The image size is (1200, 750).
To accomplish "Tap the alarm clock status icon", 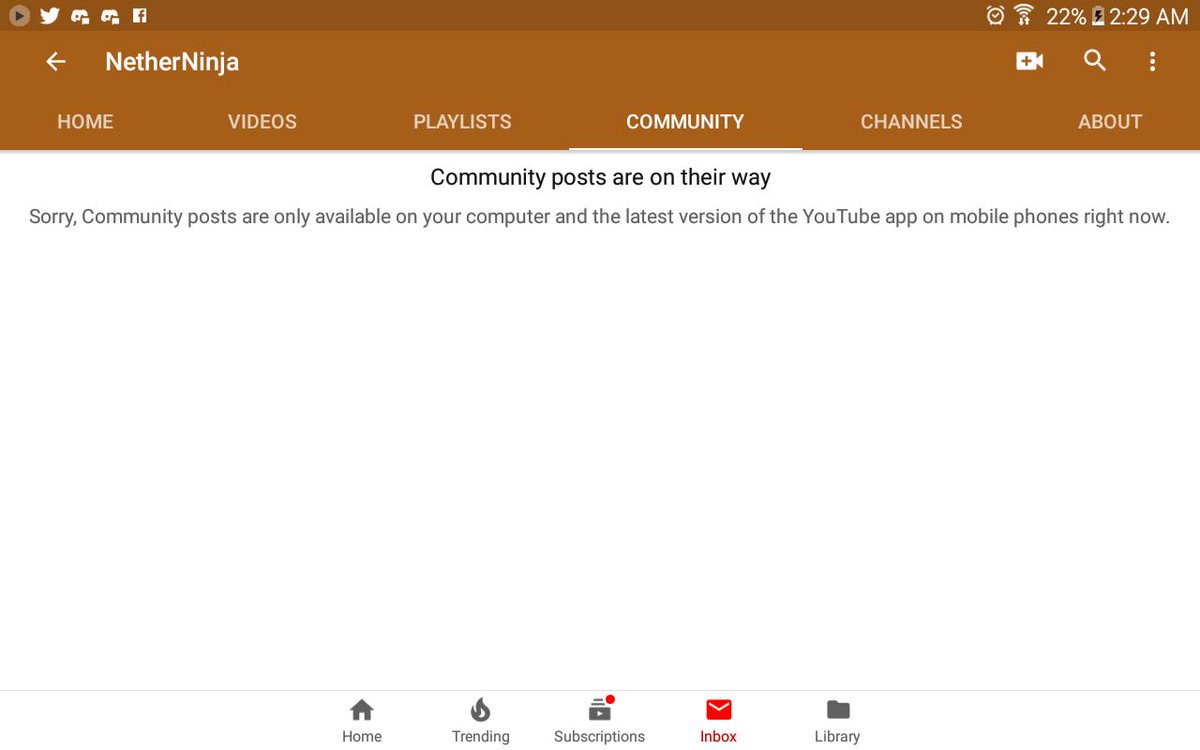I will point(995,15).
